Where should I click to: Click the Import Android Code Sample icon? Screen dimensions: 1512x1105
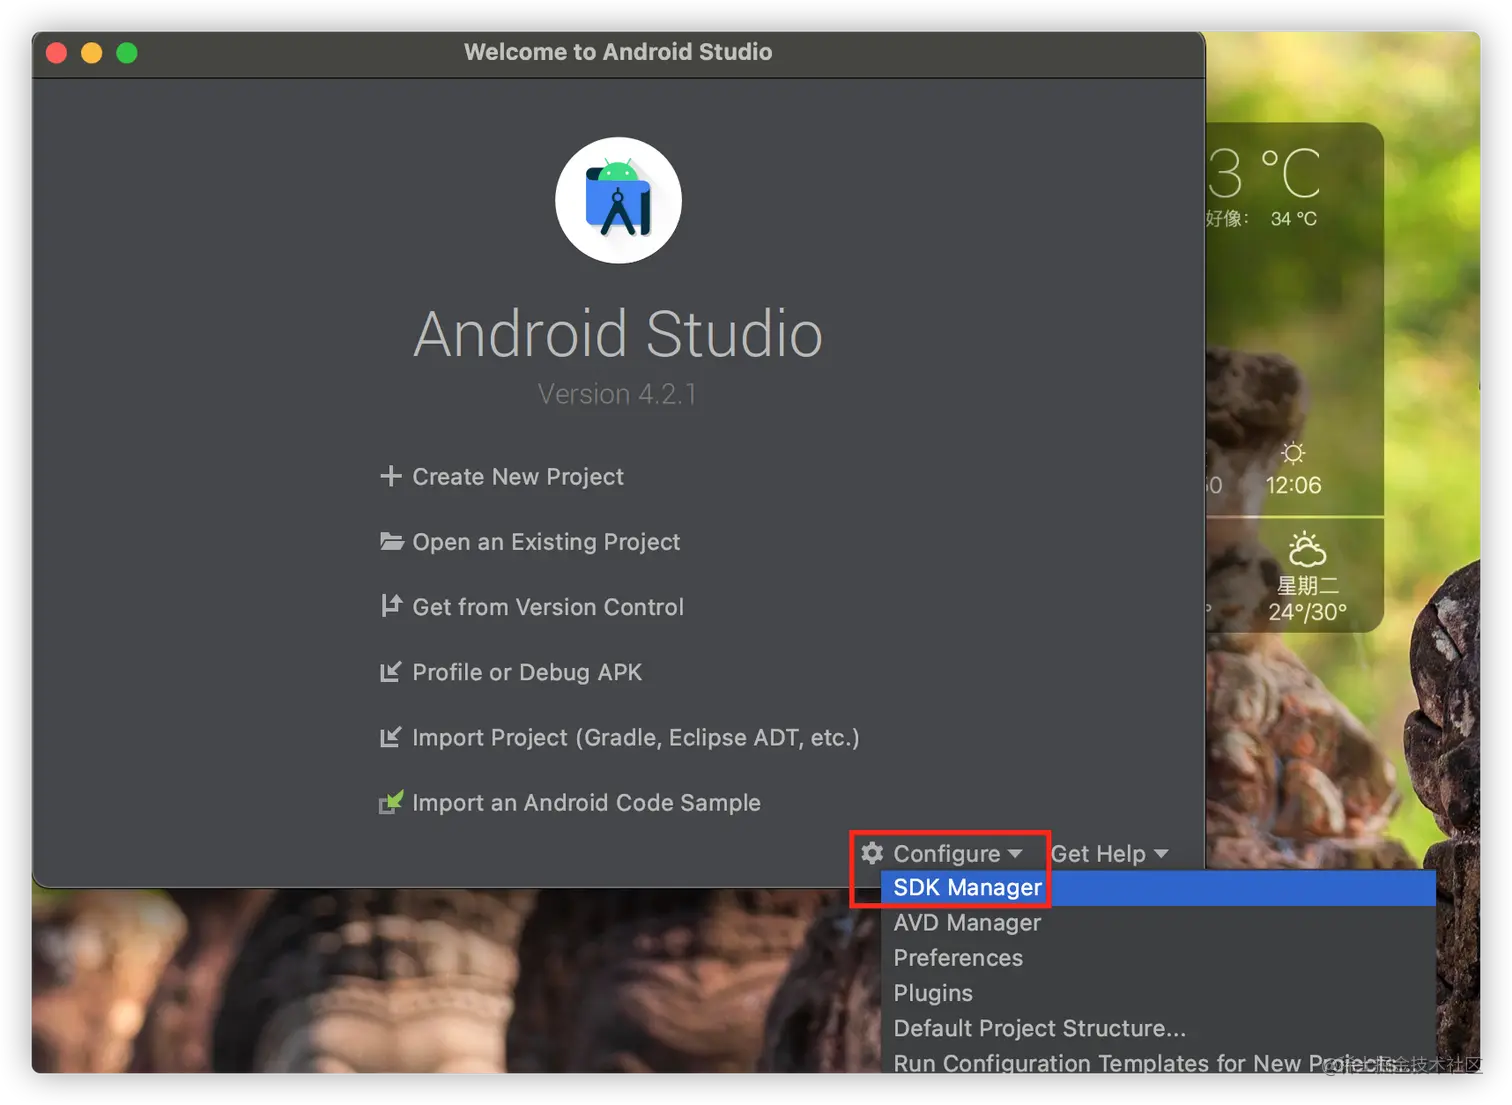pyautogui.click(x=390, y=802)
